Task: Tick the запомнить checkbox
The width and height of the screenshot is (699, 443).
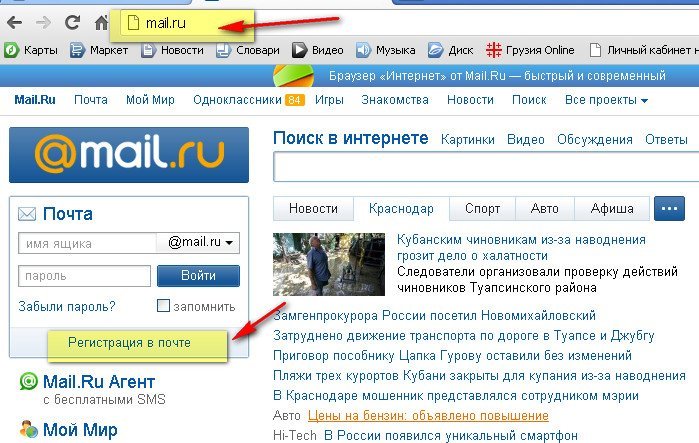Action: (163, 306)
